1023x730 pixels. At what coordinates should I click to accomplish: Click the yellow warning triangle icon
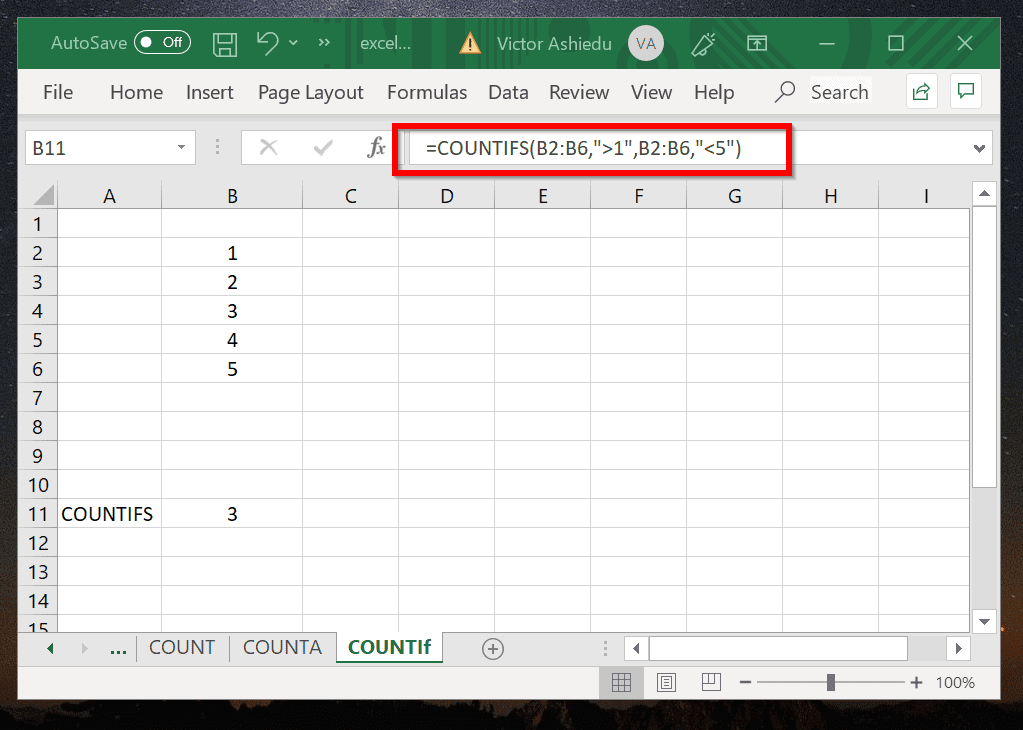coord(470,44)
